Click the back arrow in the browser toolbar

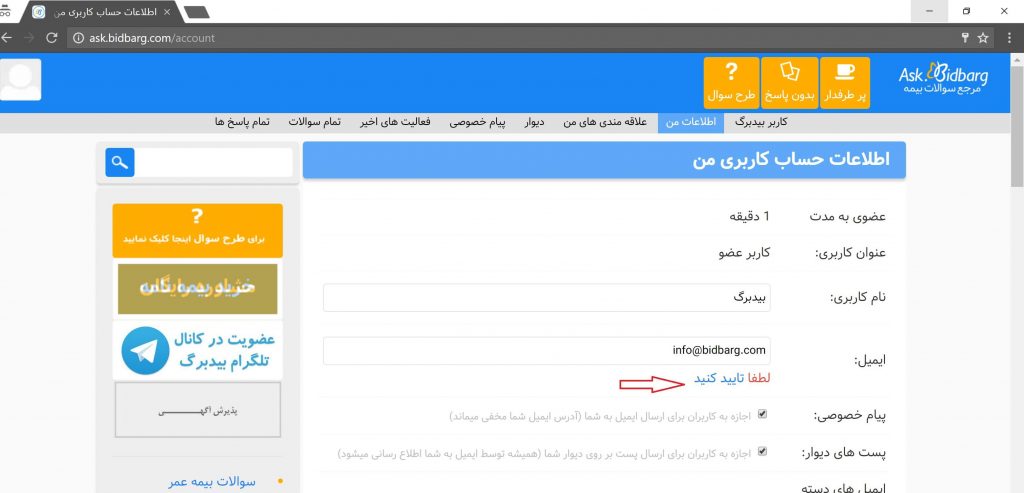click(x=6, y=38)
